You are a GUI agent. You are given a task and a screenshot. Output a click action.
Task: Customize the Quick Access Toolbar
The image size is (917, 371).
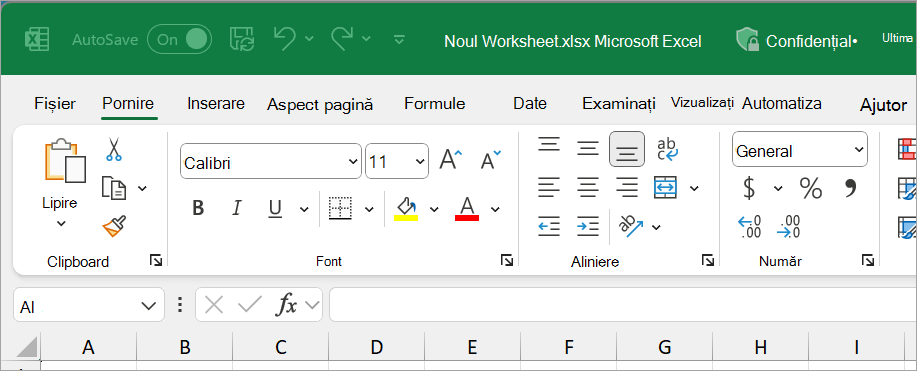pyautogui.click(x=399, y=39)
